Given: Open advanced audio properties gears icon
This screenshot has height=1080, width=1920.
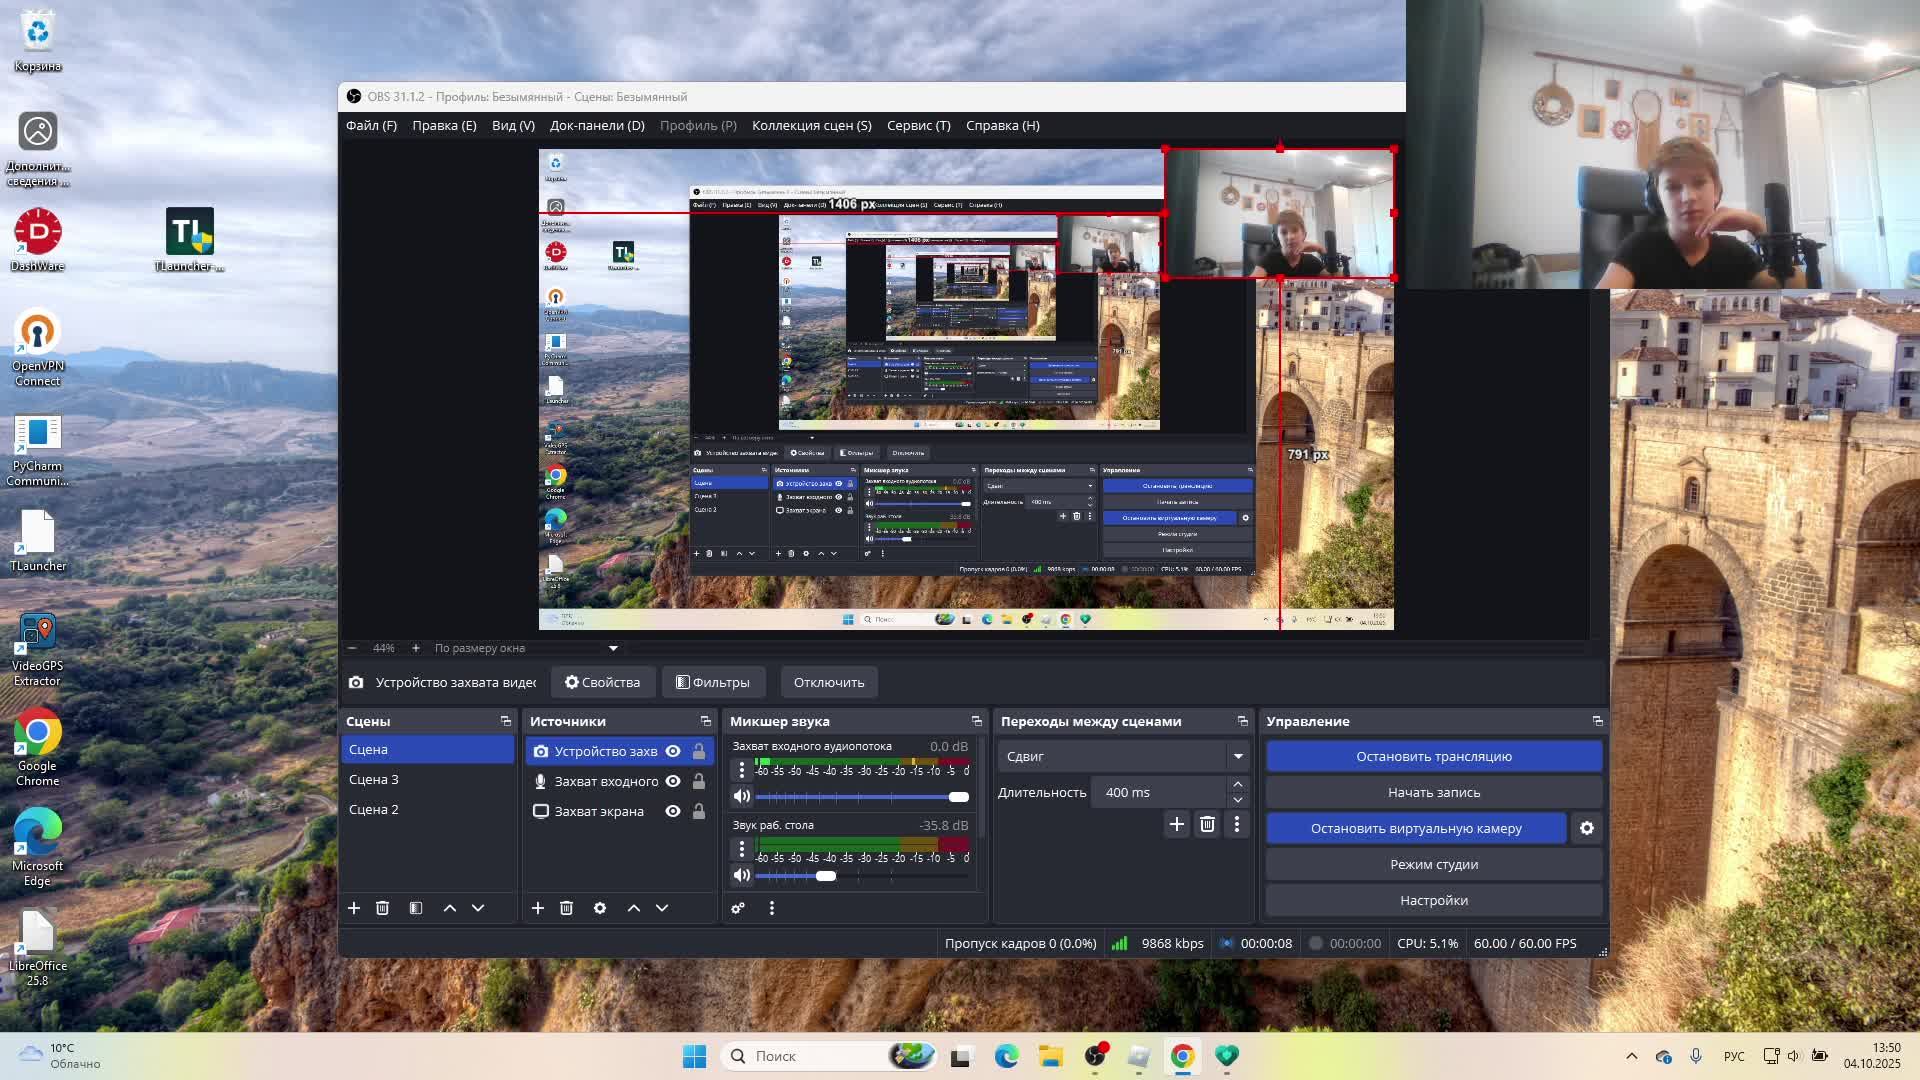Looking at the screenshot, I should click(738, 908).
